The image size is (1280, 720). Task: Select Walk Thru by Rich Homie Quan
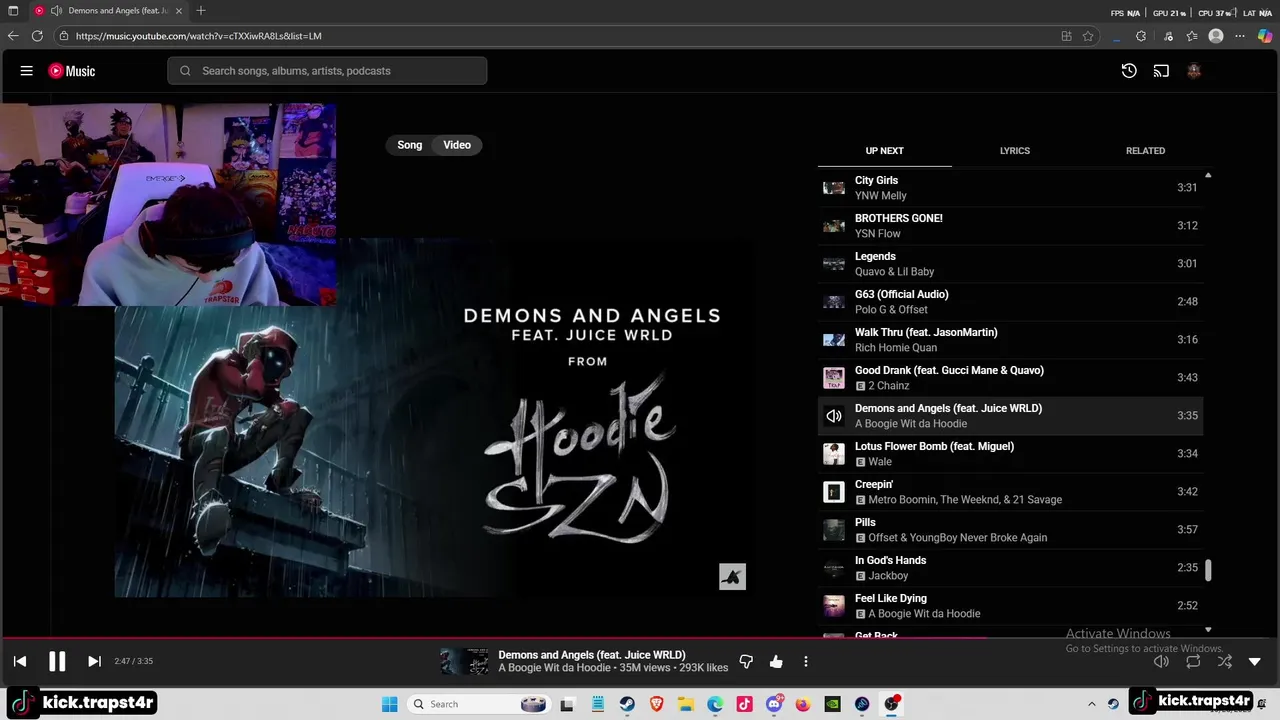[1010, 340]
